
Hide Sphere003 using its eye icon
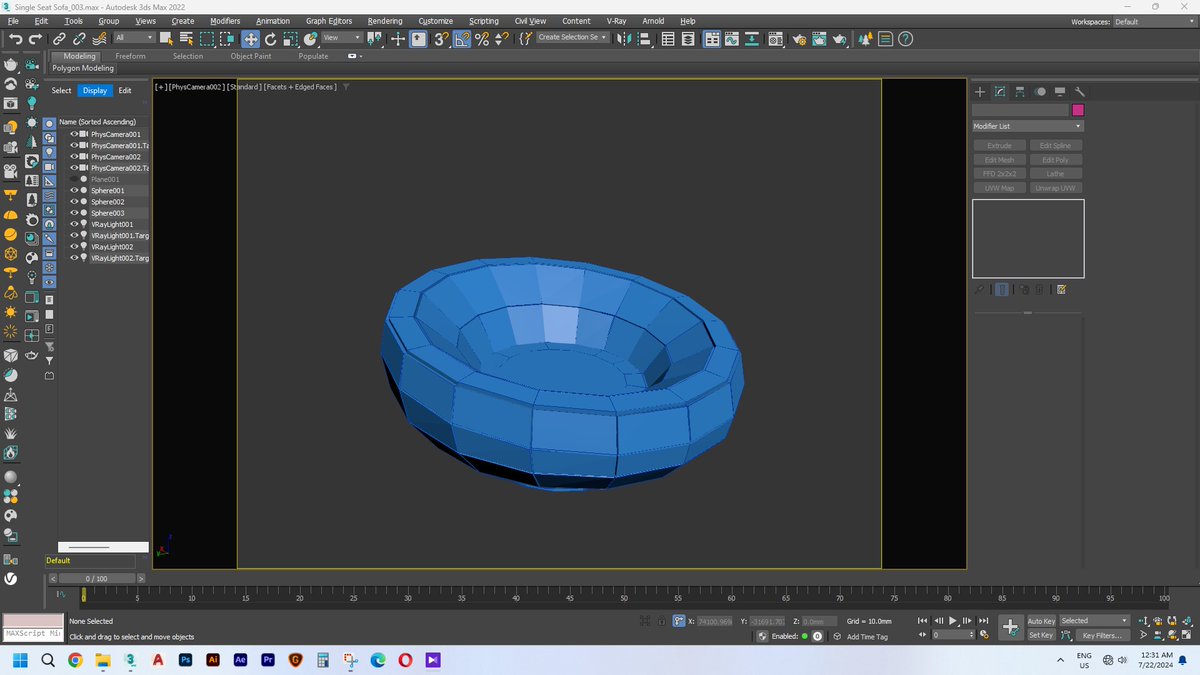pyautogui.click(x=73, y=213)
